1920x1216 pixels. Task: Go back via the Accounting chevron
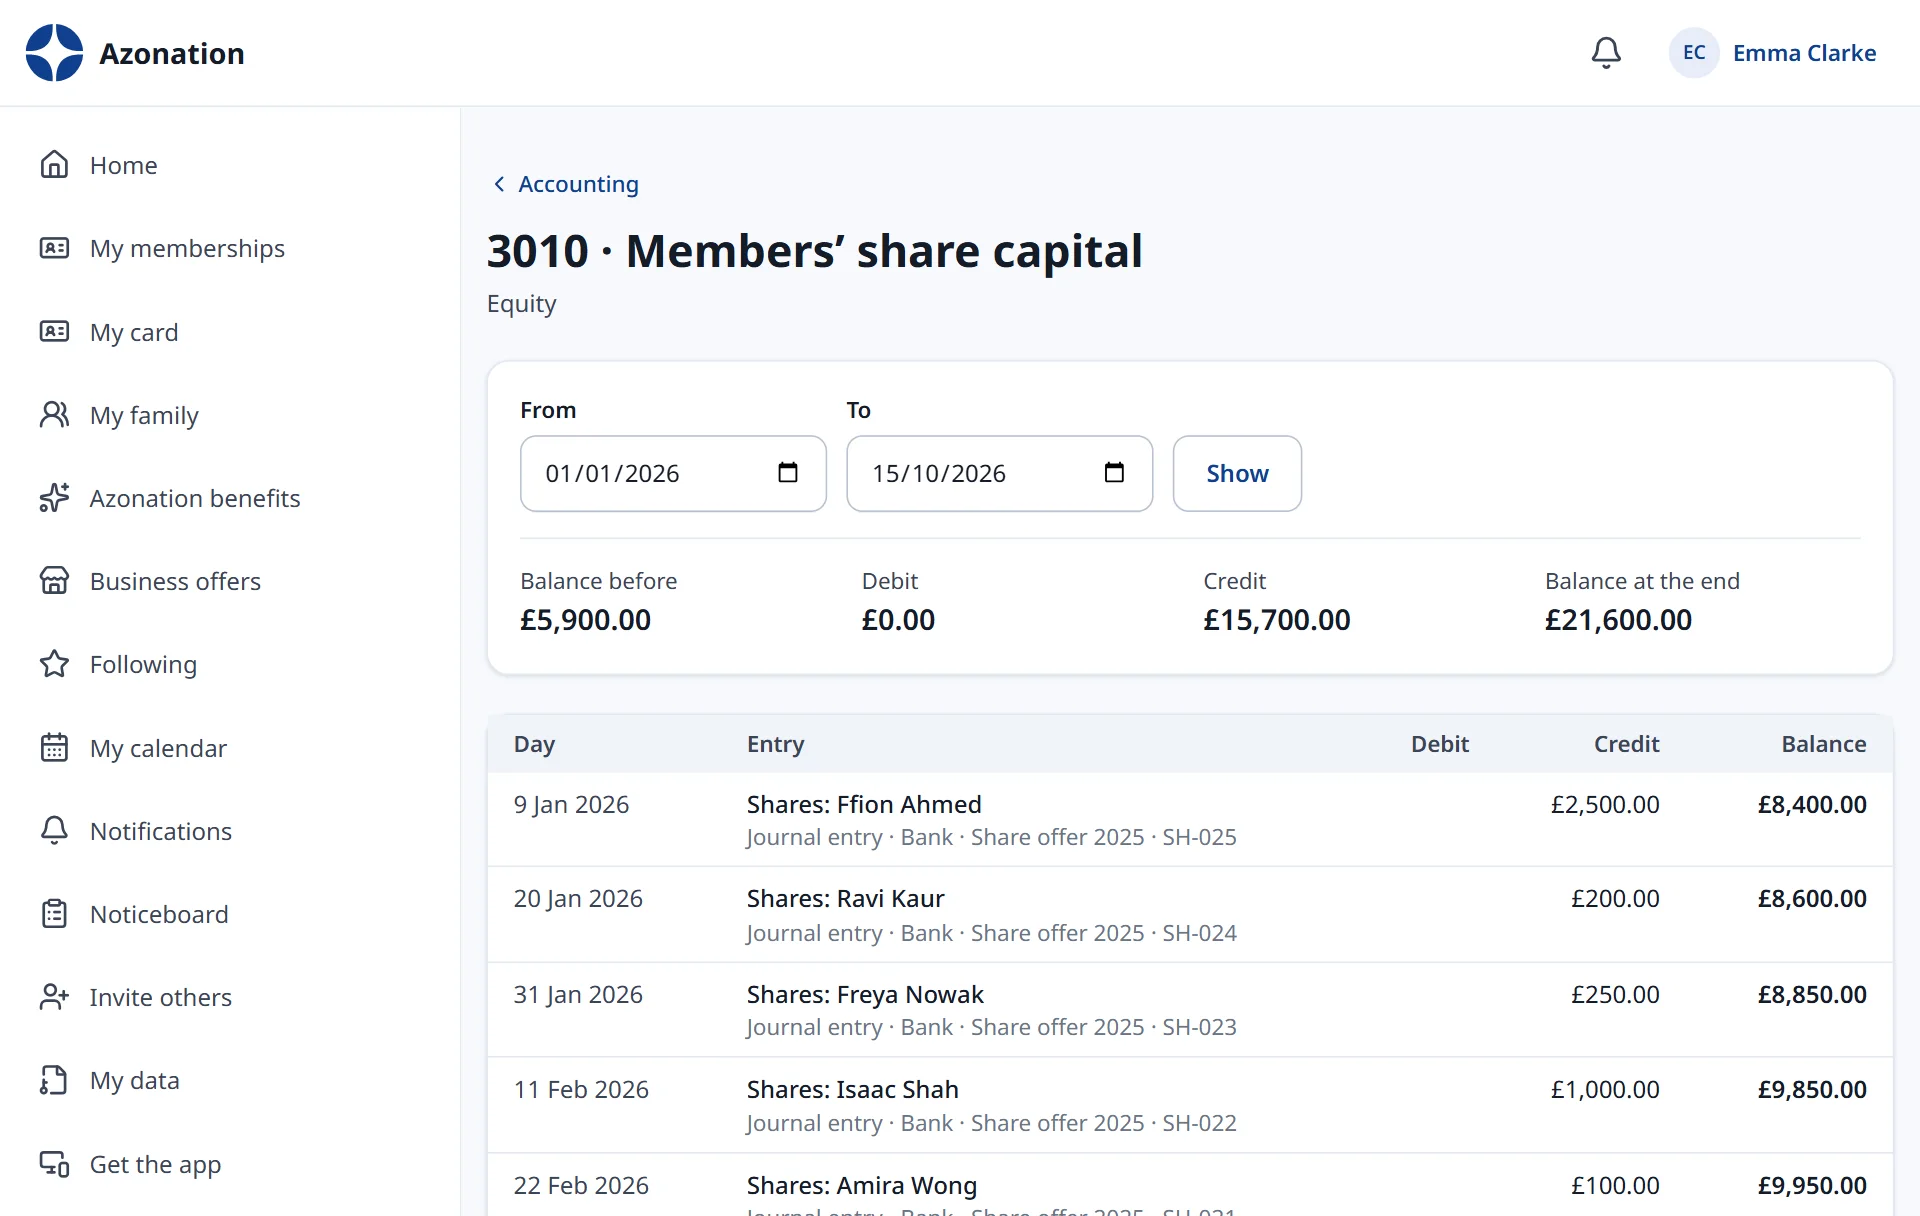coord(499,184)
